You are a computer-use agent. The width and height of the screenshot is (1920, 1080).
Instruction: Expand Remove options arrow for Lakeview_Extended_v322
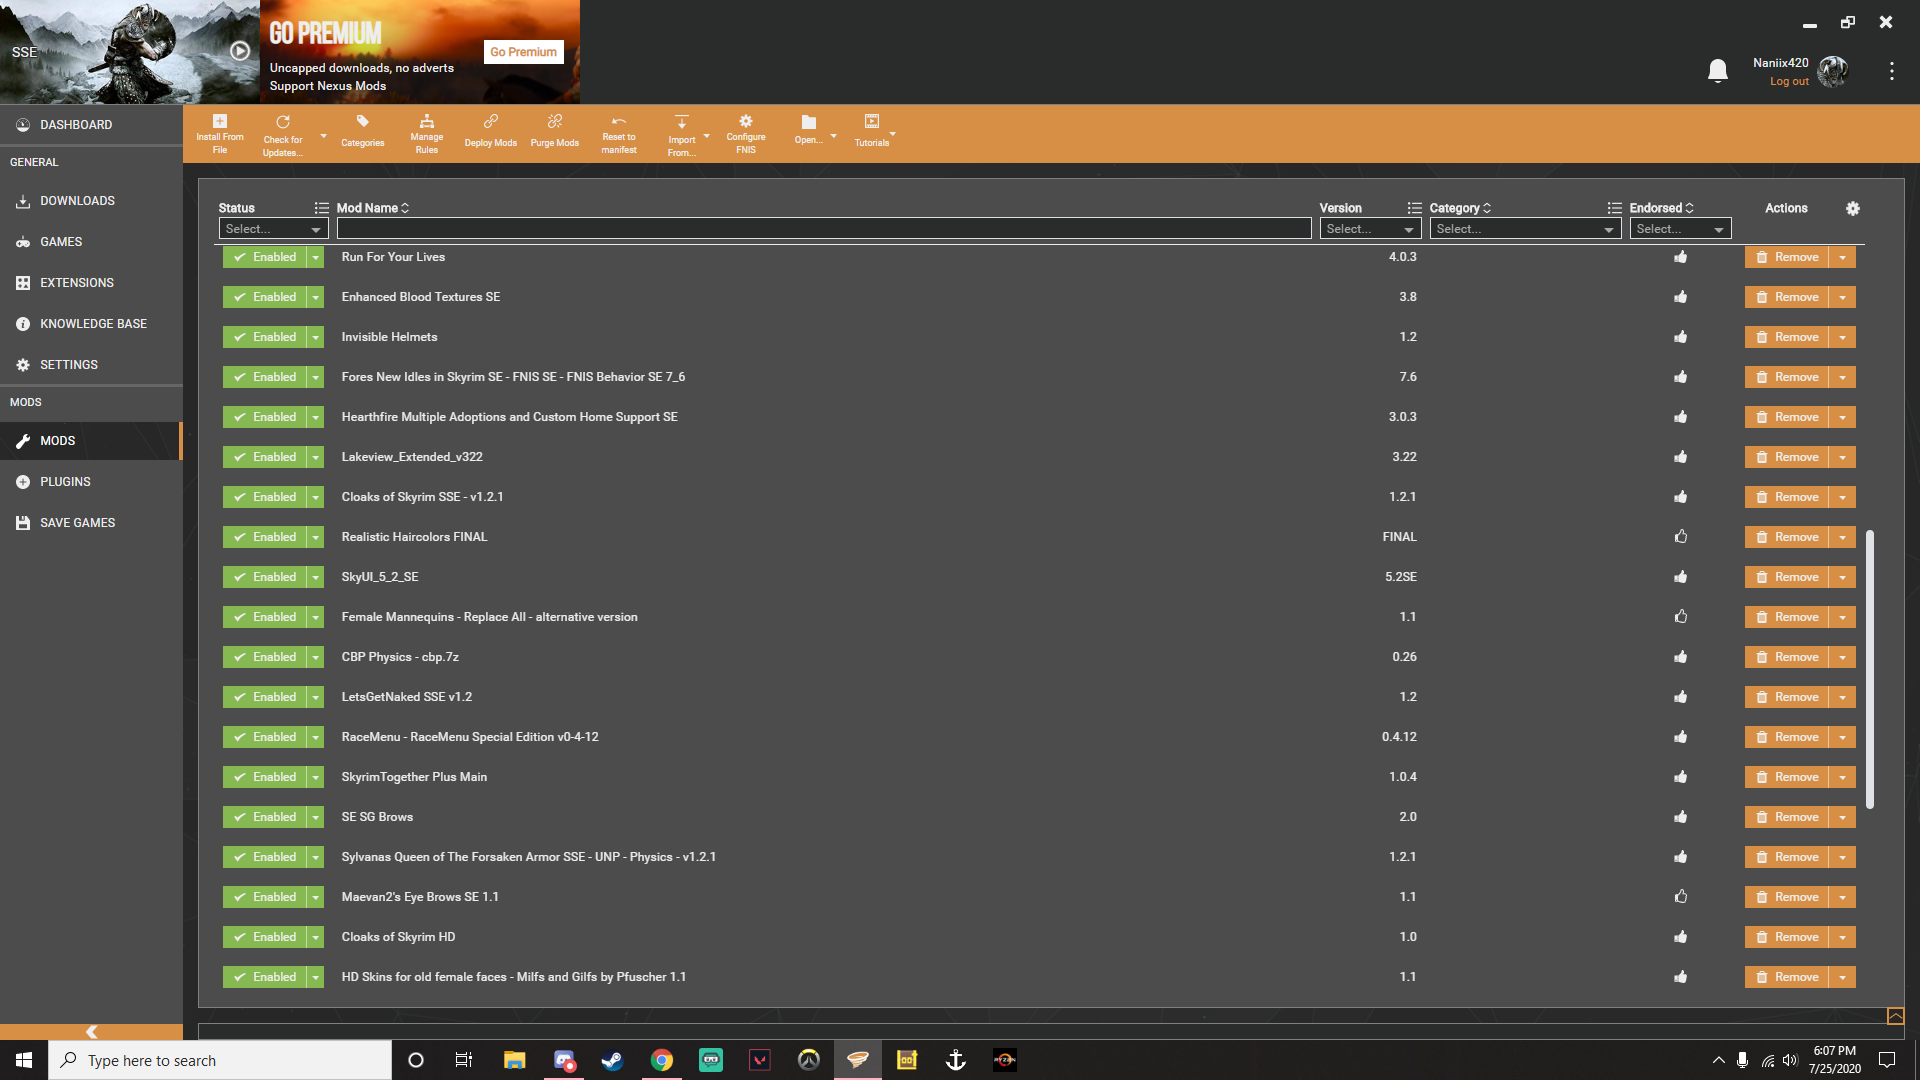coord(1842,457)
